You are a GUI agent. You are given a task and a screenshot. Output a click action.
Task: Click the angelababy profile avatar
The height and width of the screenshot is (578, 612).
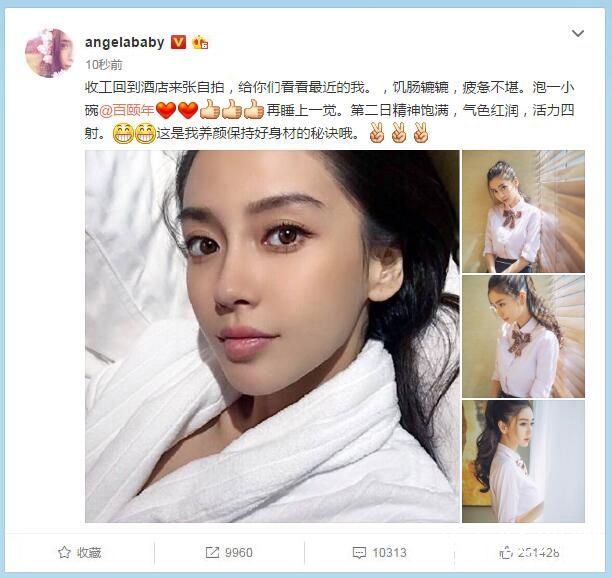click(x=49, y=53)
